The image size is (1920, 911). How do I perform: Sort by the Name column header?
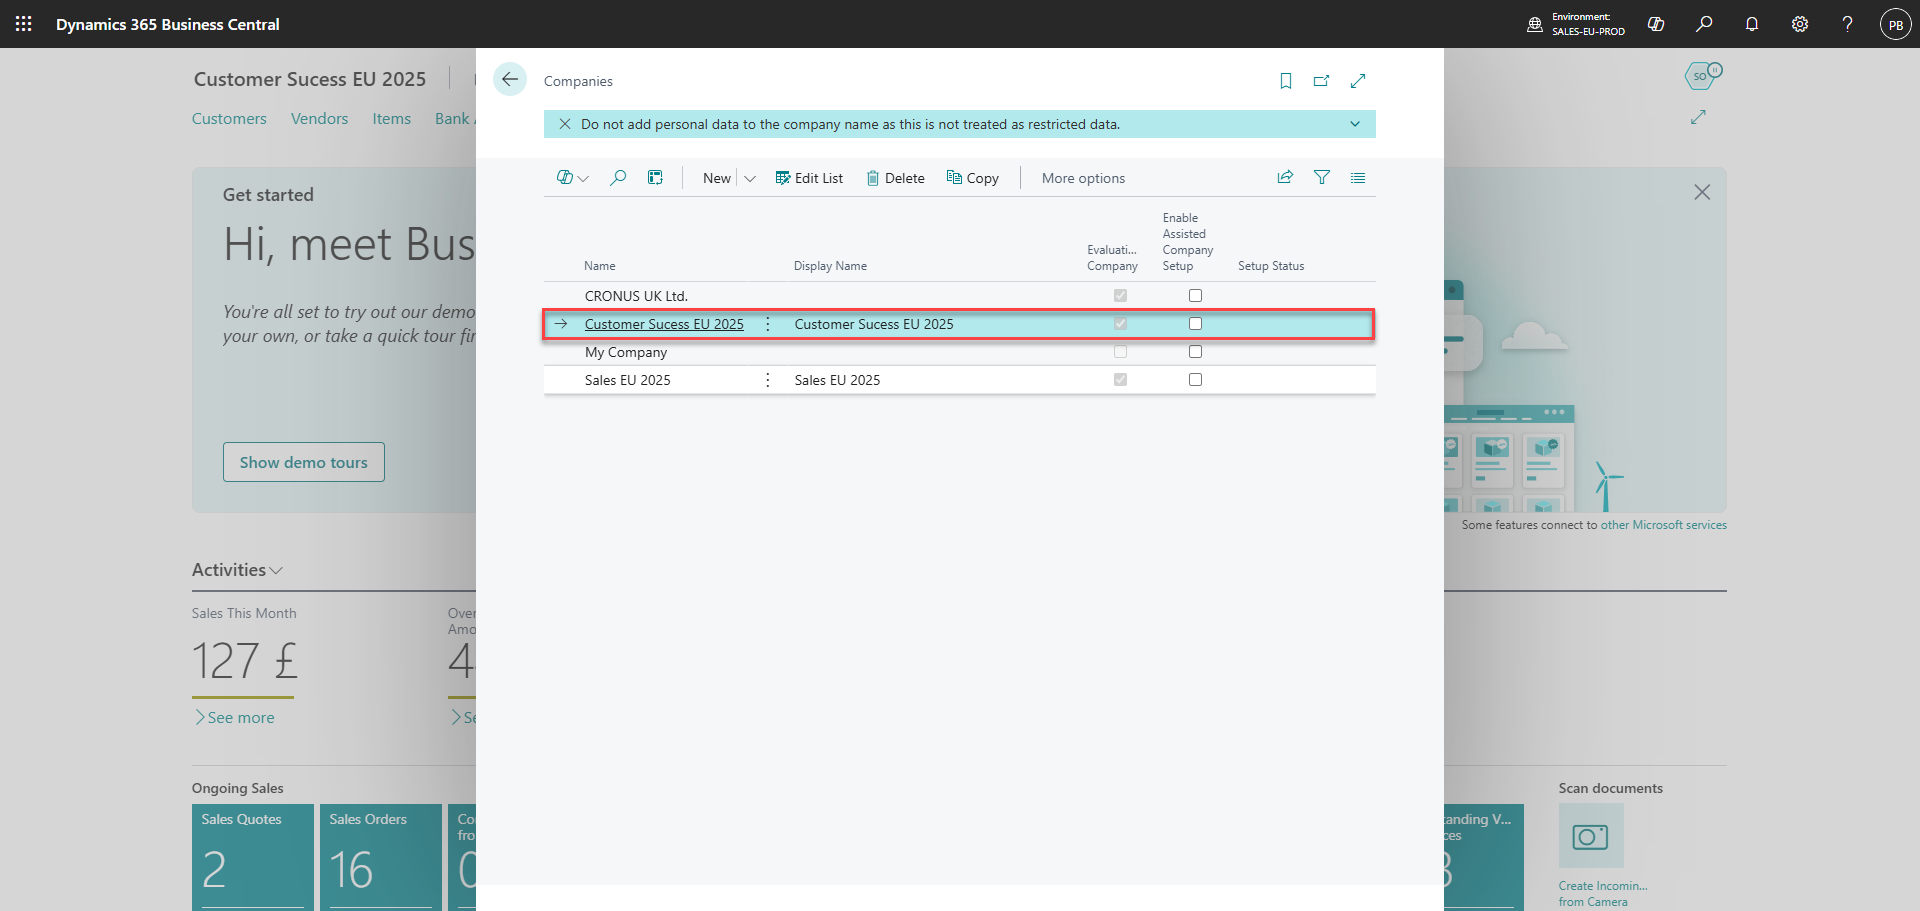pyautogui.click(x=600, y=266)
